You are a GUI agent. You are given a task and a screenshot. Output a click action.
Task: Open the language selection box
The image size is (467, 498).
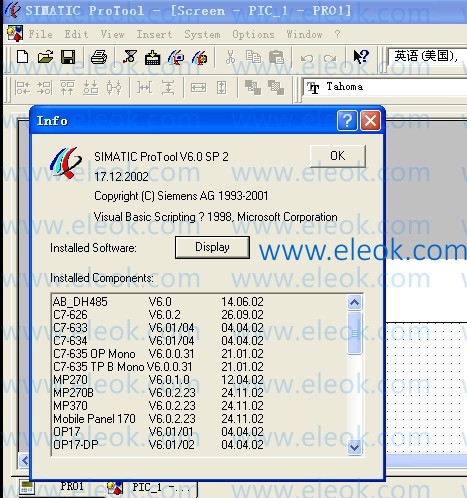pos(427,56)
